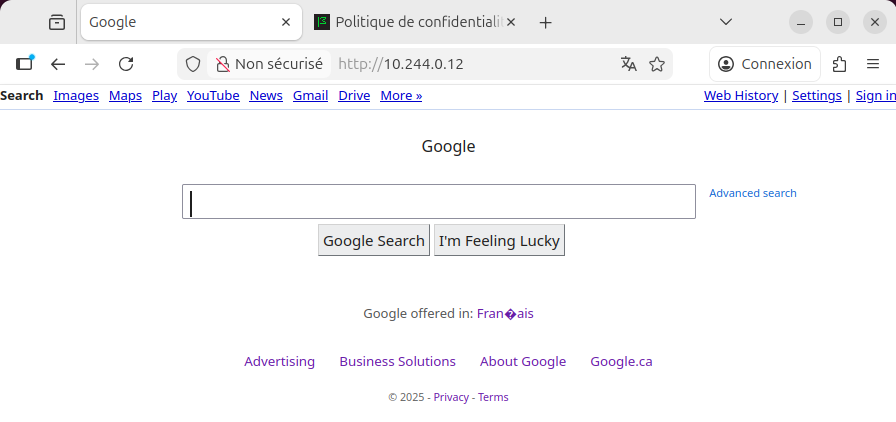Viewport: 896px width, 422px height.
Task: Close the Google tab
Action: [286, 22]
